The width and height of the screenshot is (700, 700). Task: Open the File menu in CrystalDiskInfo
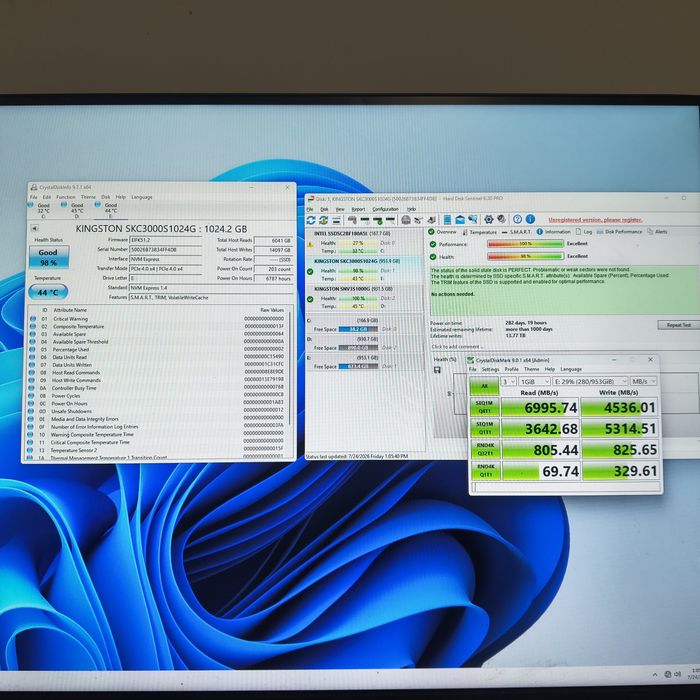(33, 197)
